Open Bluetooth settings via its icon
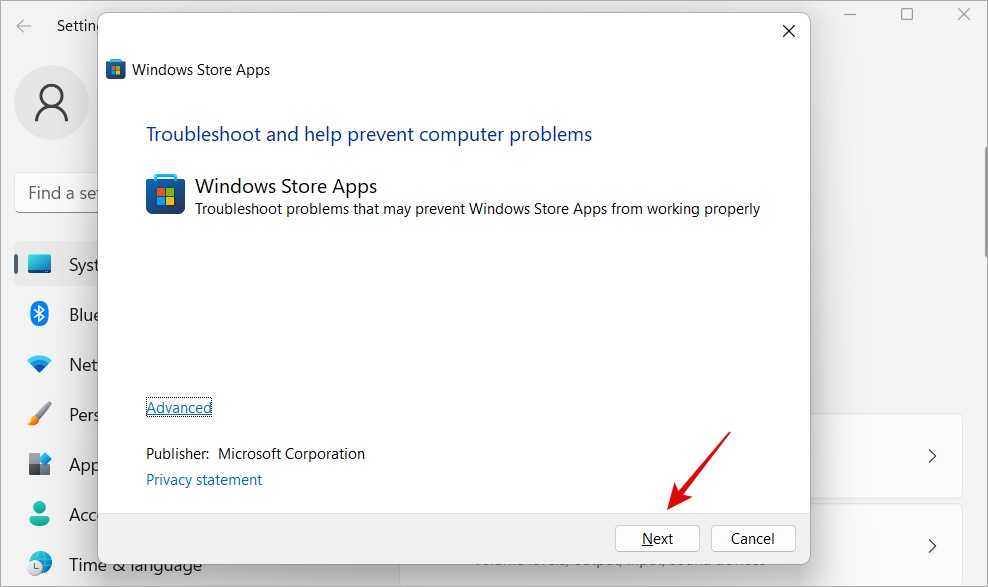 (40, 314)
